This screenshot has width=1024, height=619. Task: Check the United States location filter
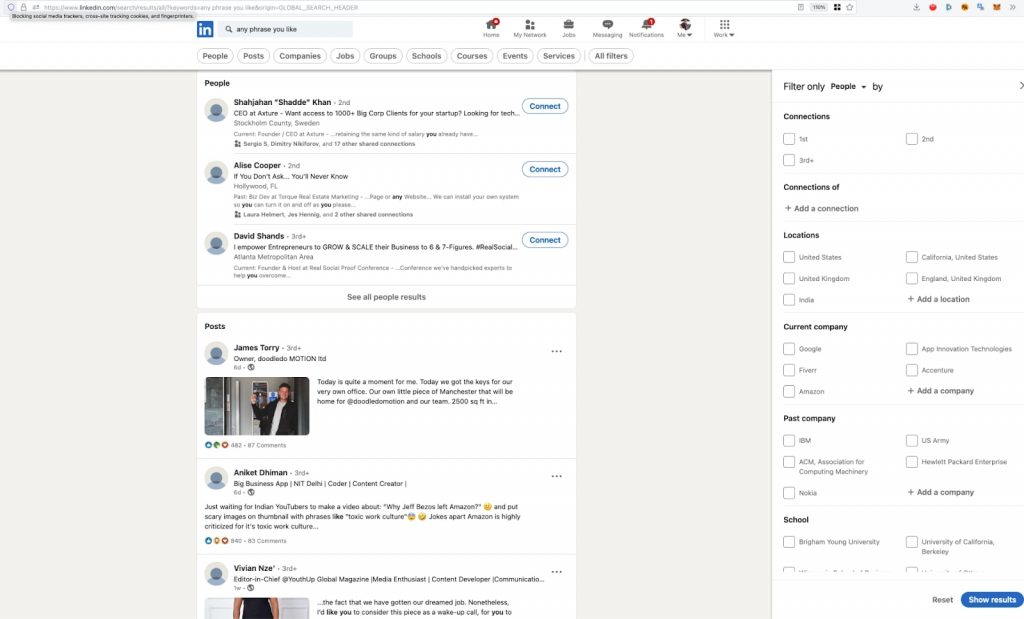click(789, 257)
